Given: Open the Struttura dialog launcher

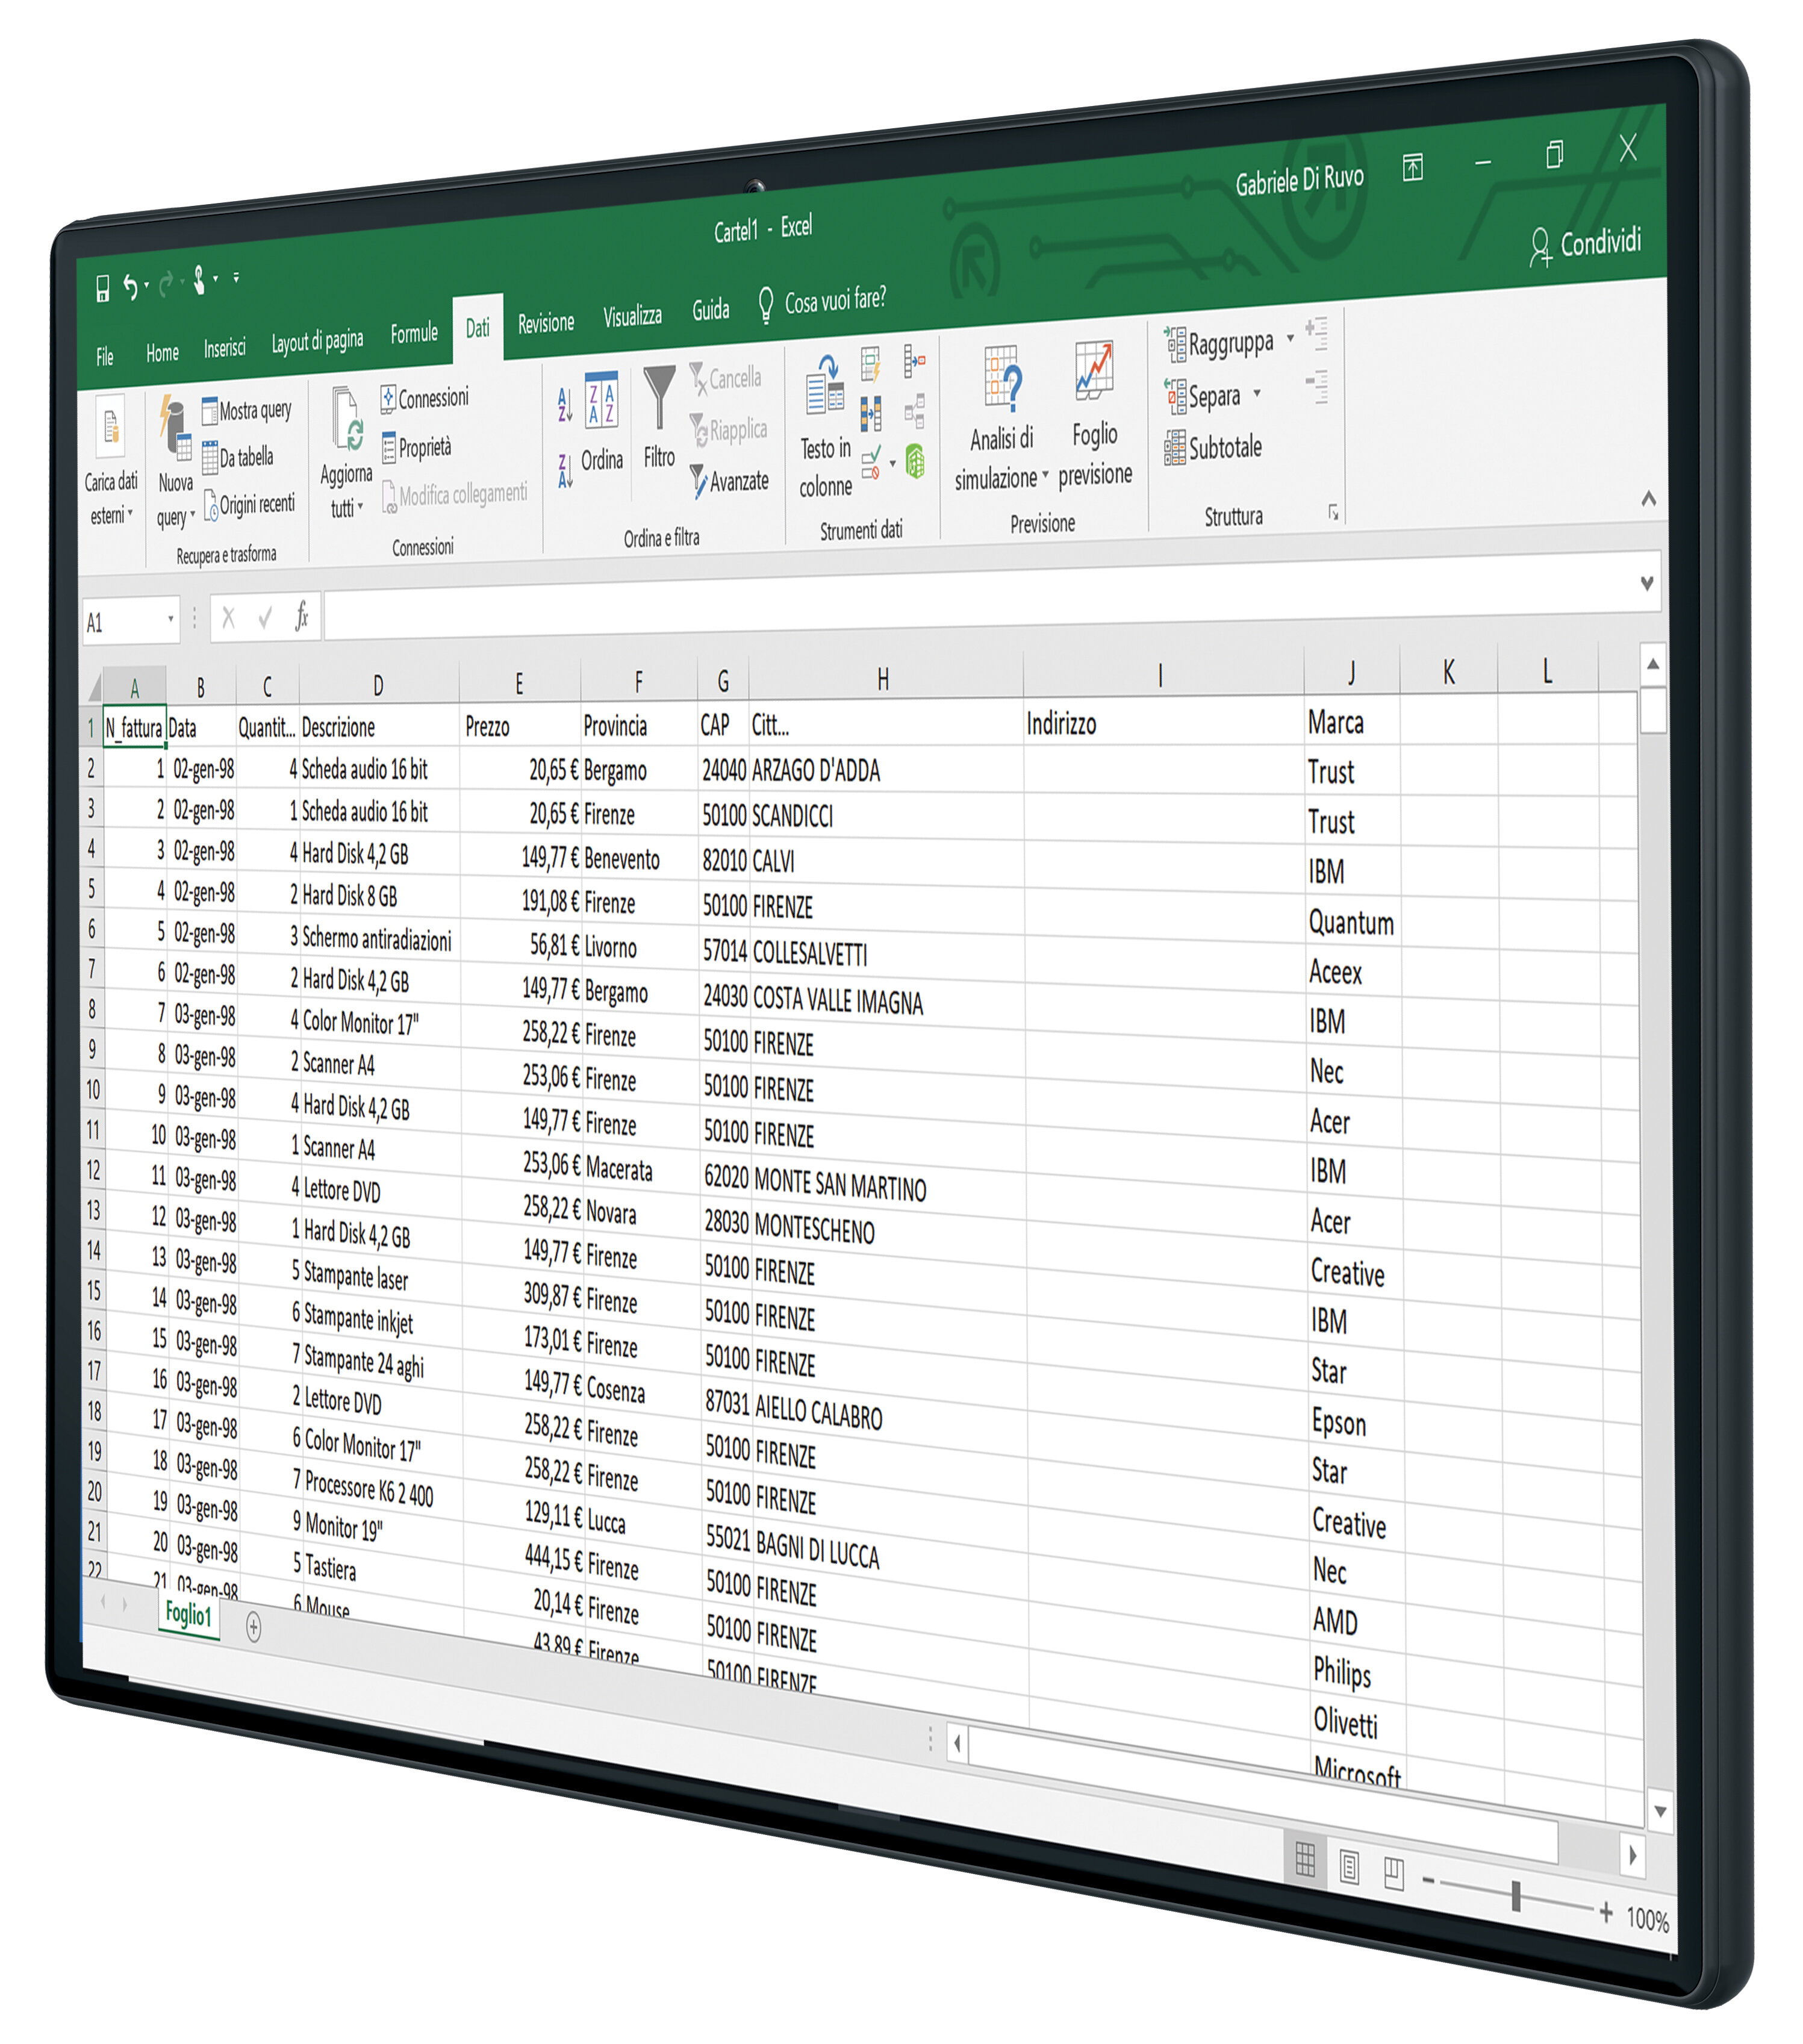Looking at the screenshot, I should pos(1333,512).
